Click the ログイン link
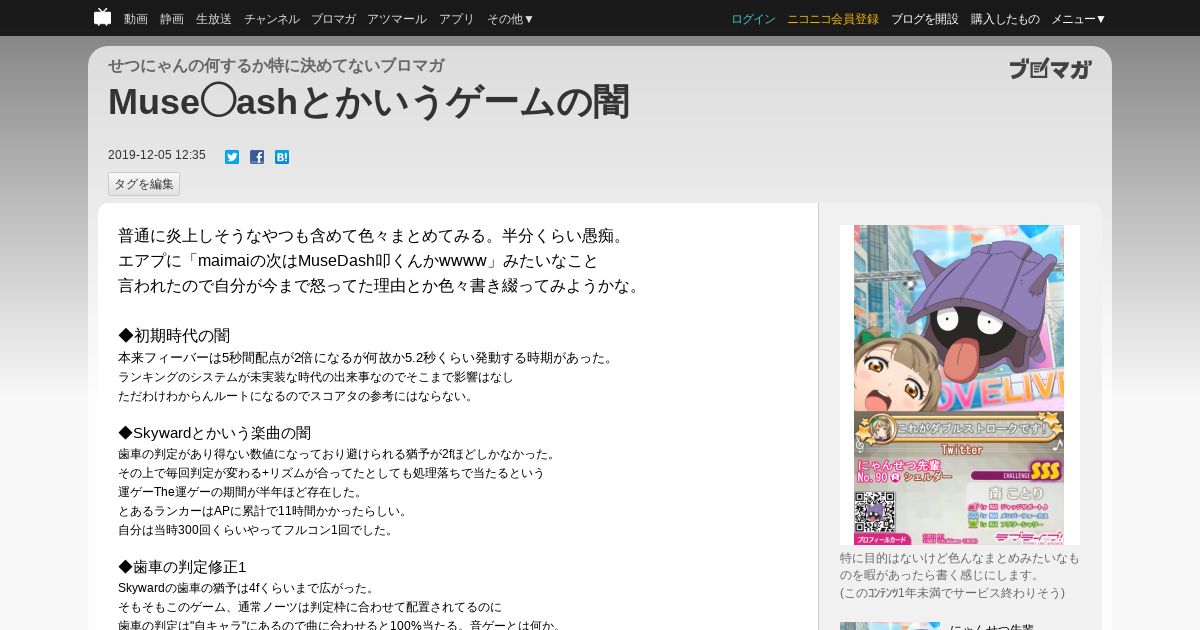Viewport: 1200px width, 630px height. 753,19
